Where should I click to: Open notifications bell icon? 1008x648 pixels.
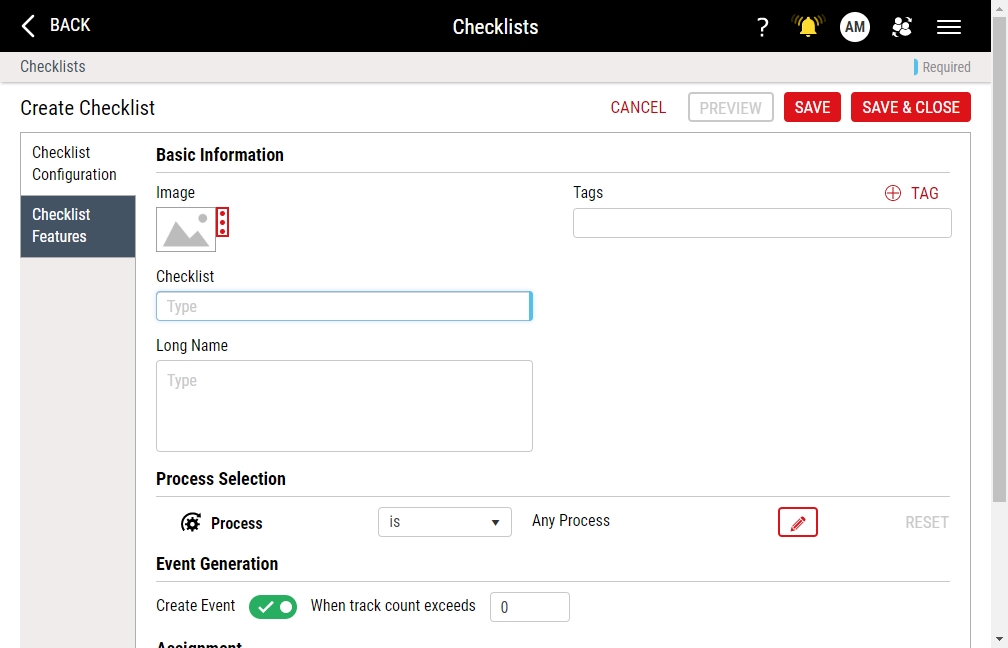click(x=808, y=26)
